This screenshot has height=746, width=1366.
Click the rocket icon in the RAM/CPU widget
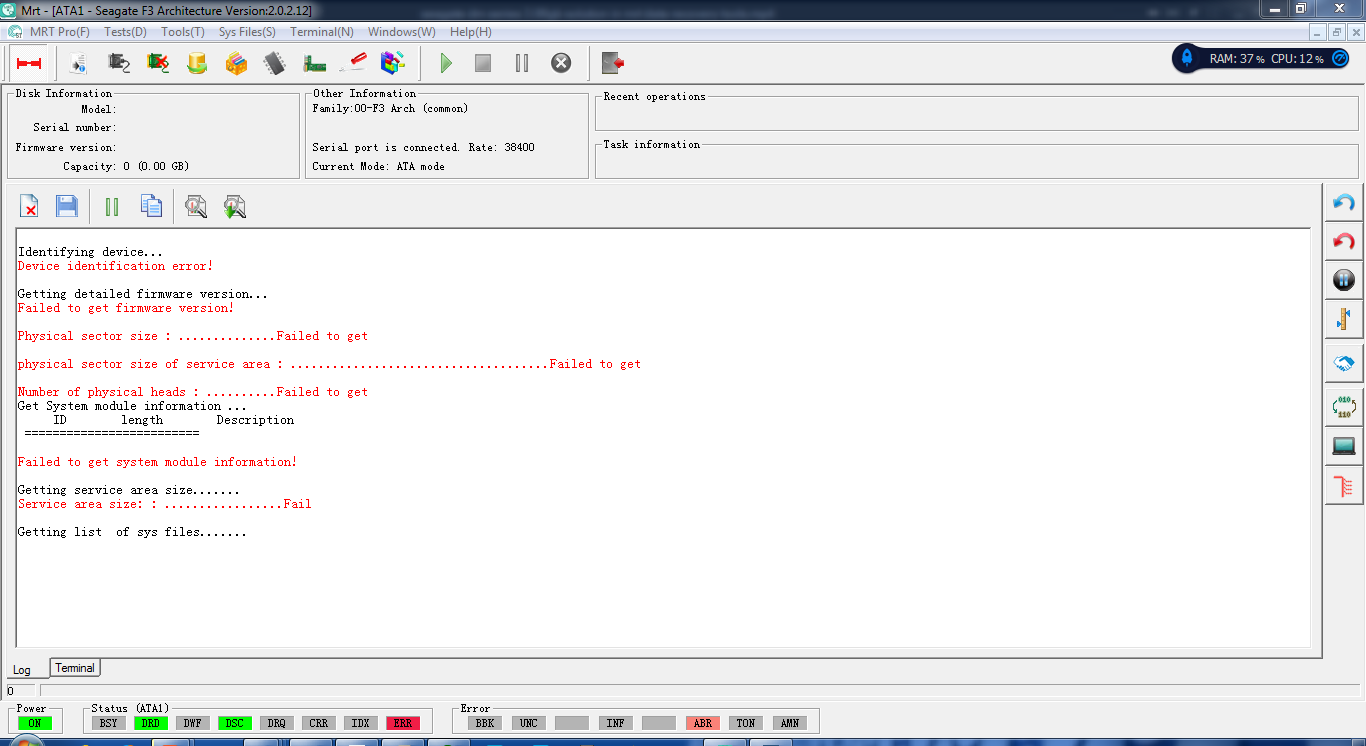tap(1187, 58)
